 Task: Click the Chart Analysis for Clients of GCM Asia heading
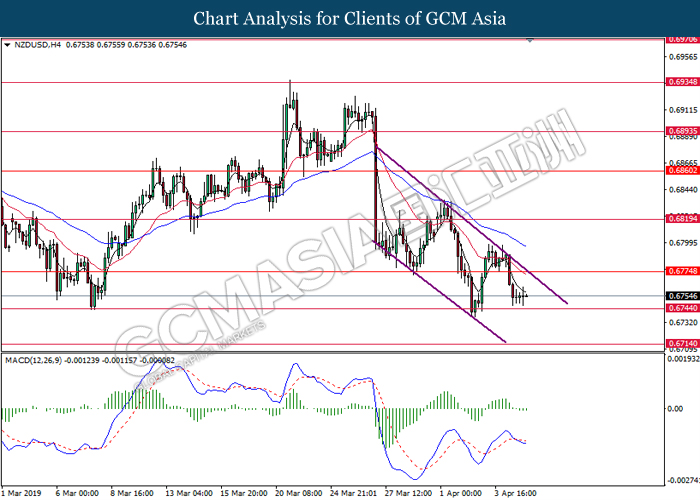[350, 19]
